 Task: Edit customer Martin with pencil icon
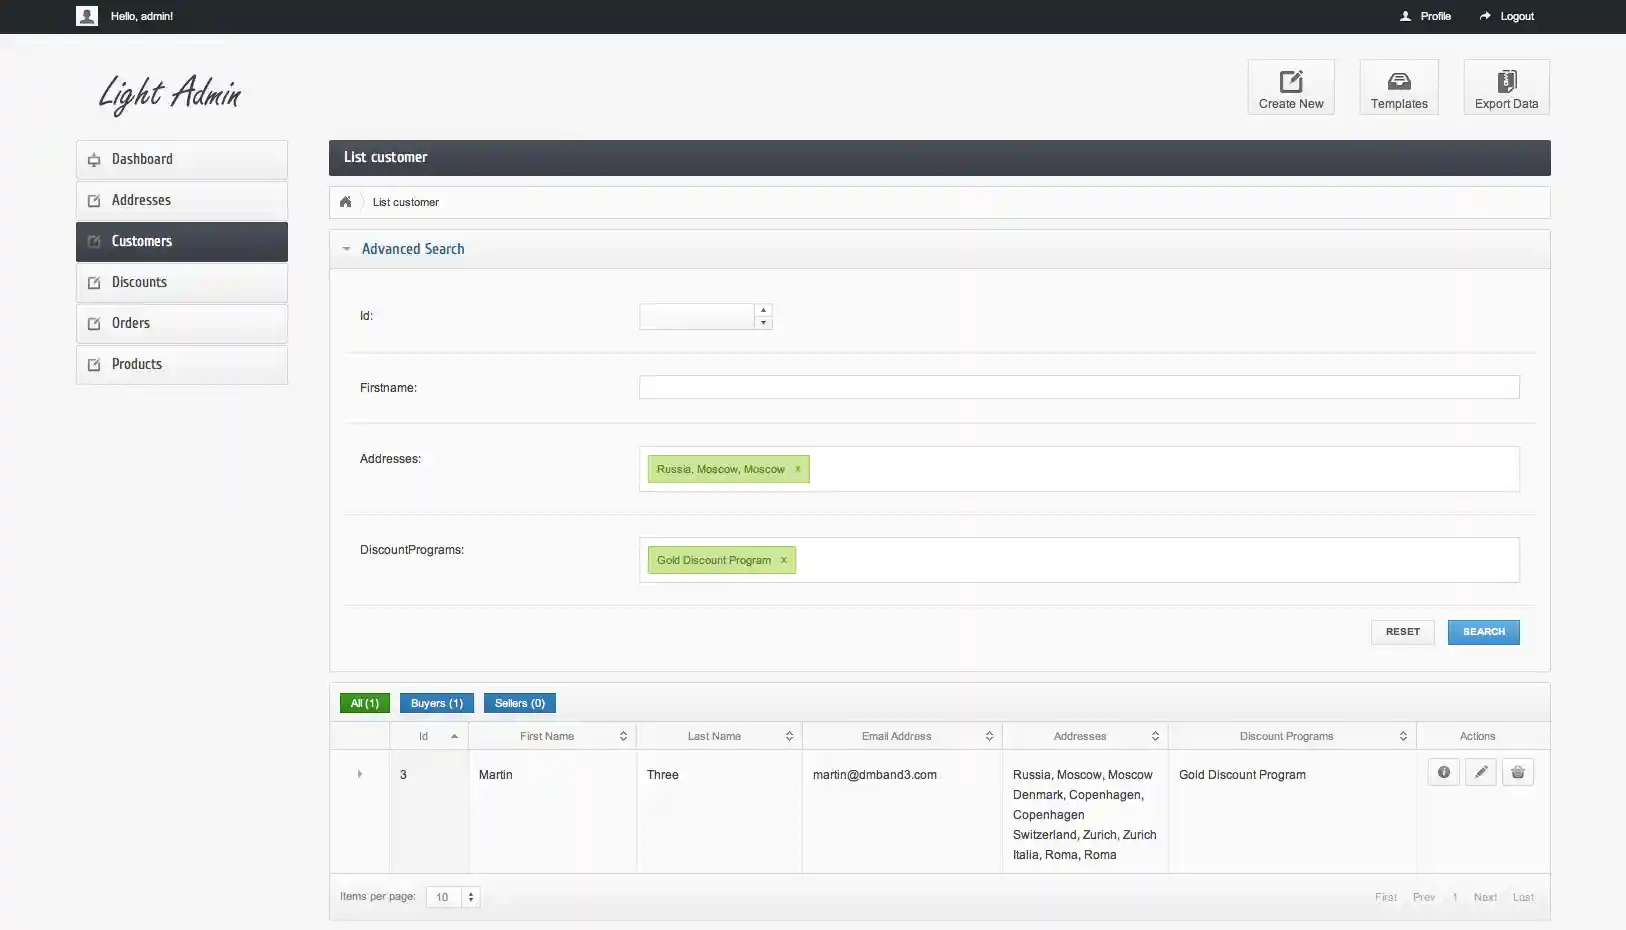tap(1481, 772)
